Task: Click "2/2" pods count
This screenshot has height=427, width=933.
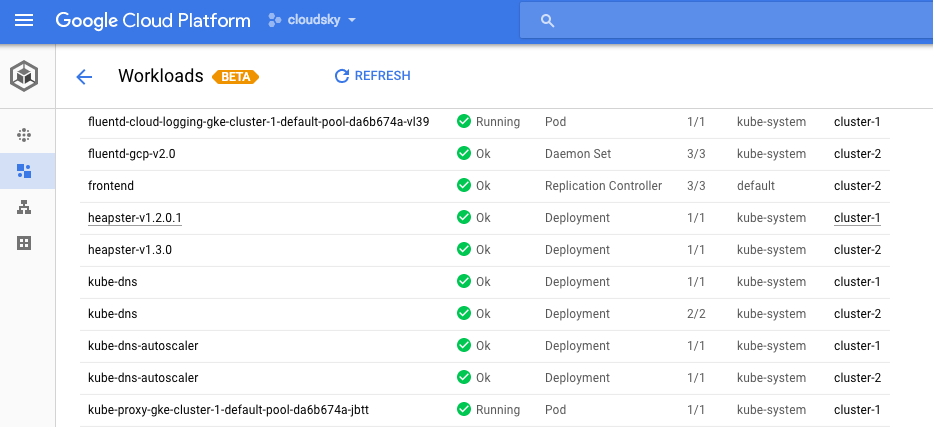Action: pyautogui.click(x=696, y=314)
